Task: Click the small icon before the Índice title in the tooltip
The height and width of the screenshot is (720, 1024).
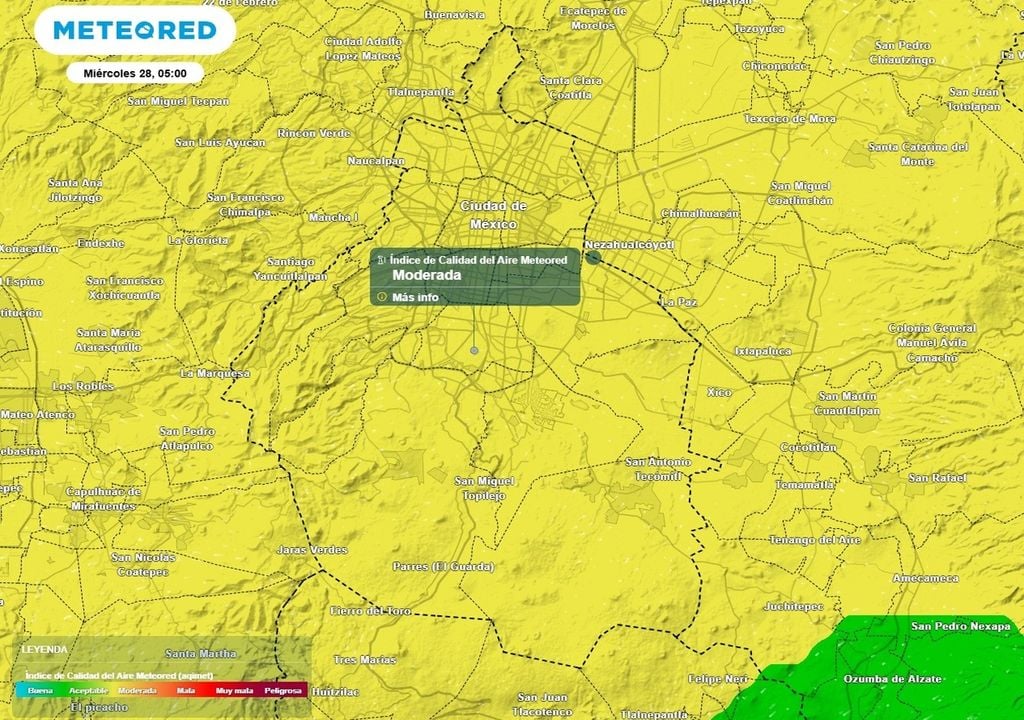Action: 381,260
